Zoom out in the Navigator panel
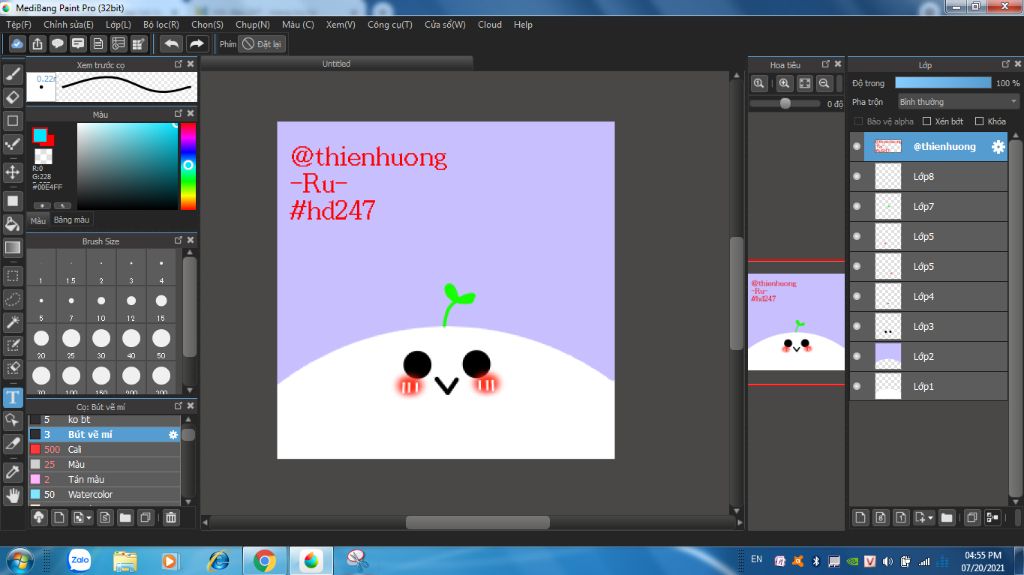 pyautogui.click(x=824, y=83)
